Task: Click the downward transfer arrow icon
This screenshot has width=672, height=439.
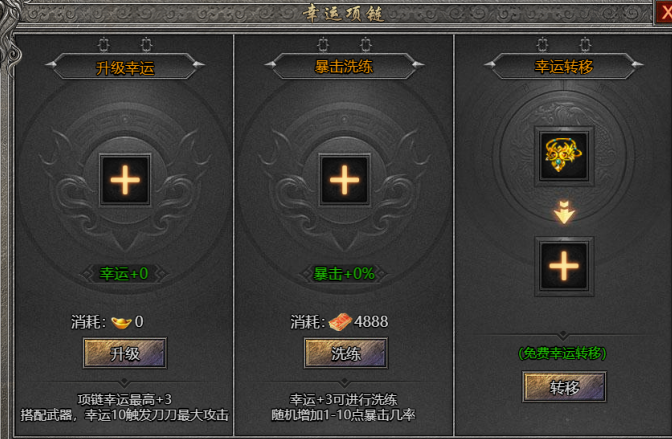Action: tap(564, 212)
